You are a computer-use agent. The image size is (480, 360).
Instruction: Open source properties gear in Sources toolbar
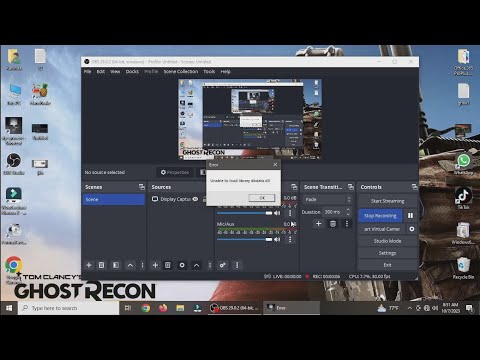(182, 265)
